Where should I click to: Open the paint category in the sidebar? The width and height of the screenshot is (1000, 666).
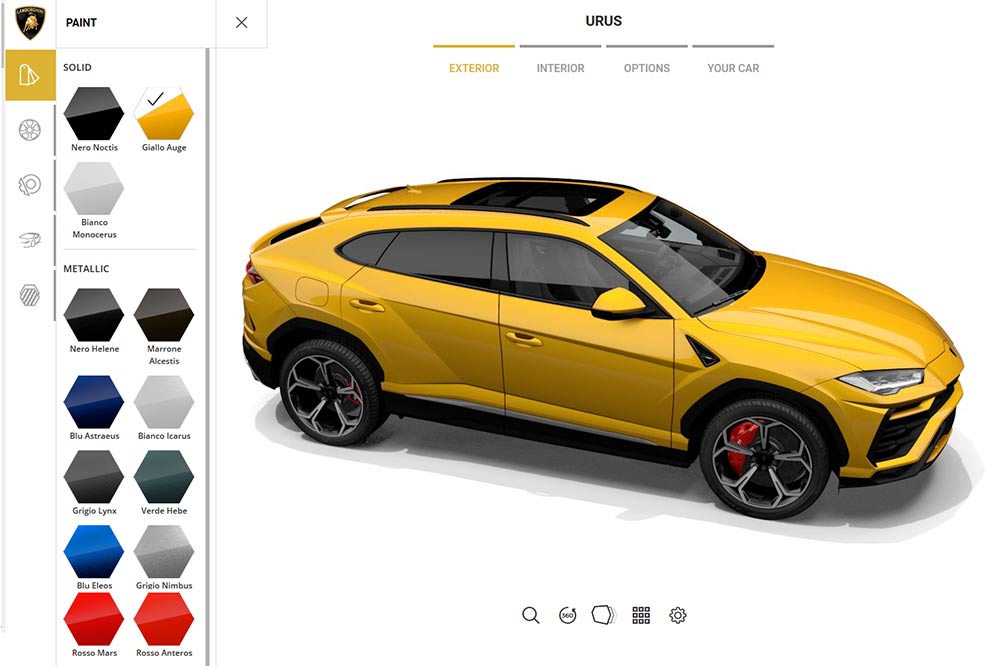(30, 75)
